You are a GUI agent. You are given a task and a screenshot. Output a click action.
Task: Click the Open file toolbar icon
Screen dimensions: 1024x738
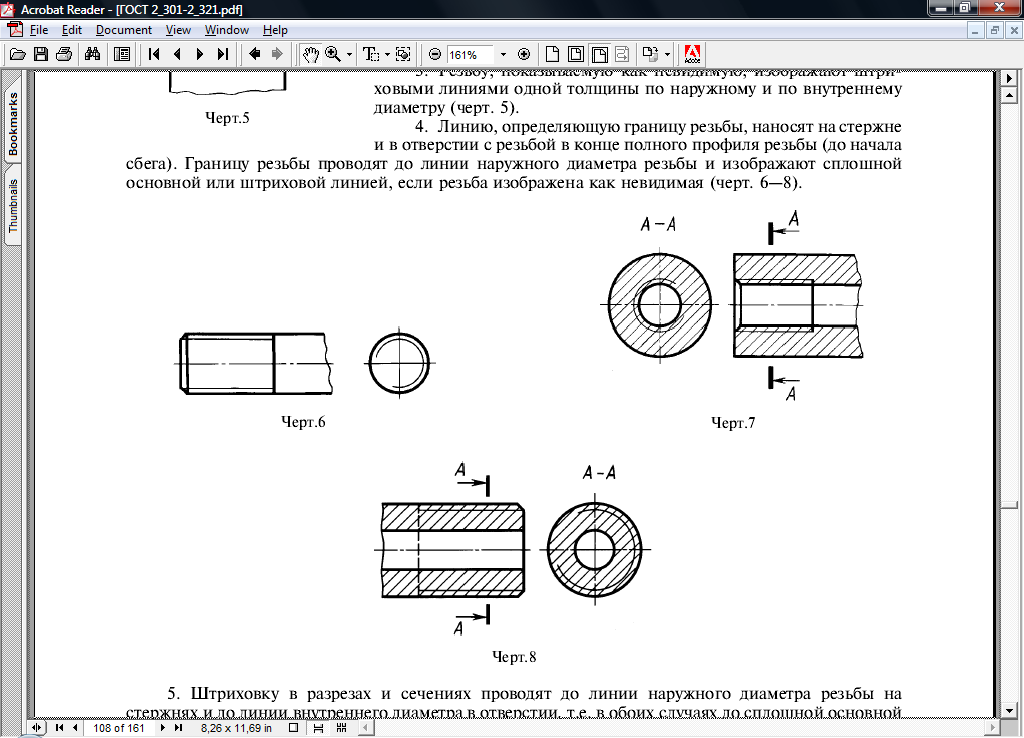coord(18,54)
